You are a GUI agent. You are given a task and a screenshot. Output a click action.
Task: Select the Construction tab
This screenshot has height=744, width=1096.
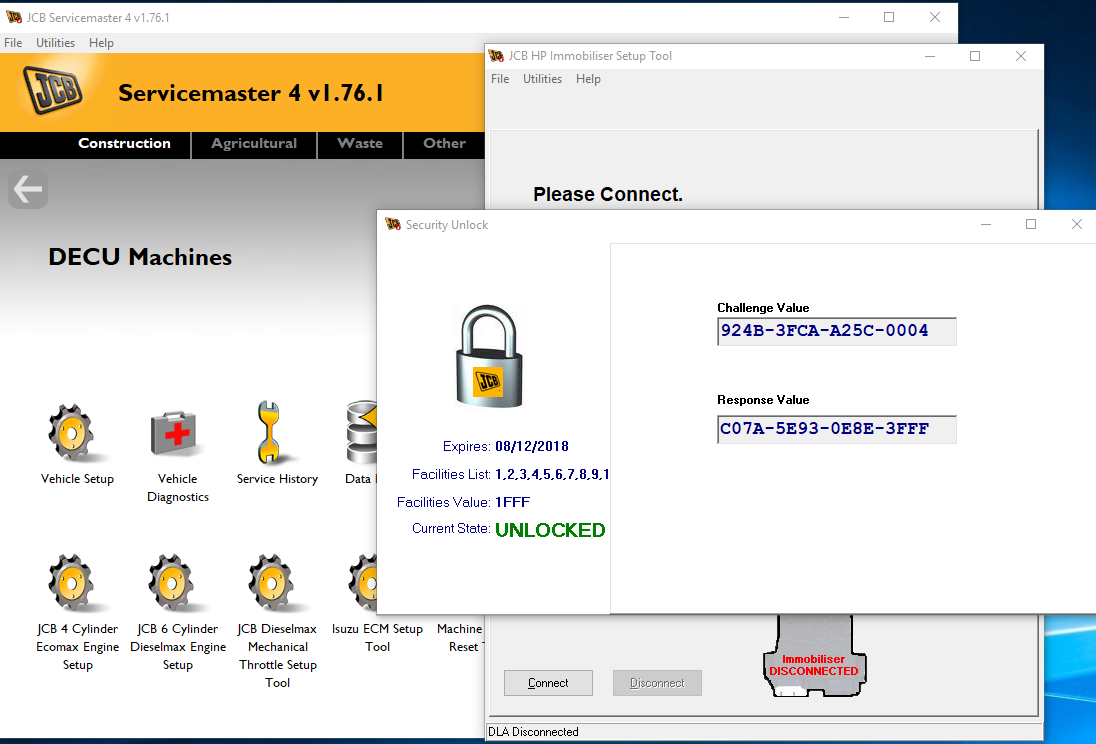tap(124, 144)
